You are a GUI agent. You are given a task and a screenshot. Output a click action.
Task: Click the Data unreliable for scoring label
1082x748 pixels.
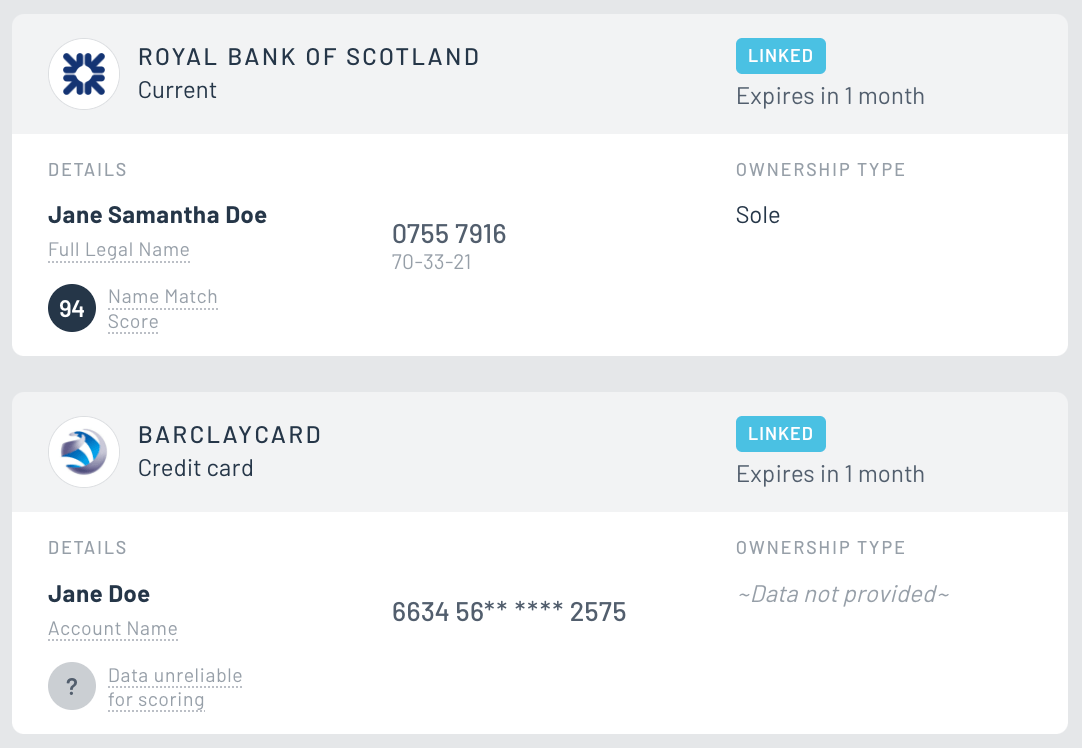click(x=175, y=687)
